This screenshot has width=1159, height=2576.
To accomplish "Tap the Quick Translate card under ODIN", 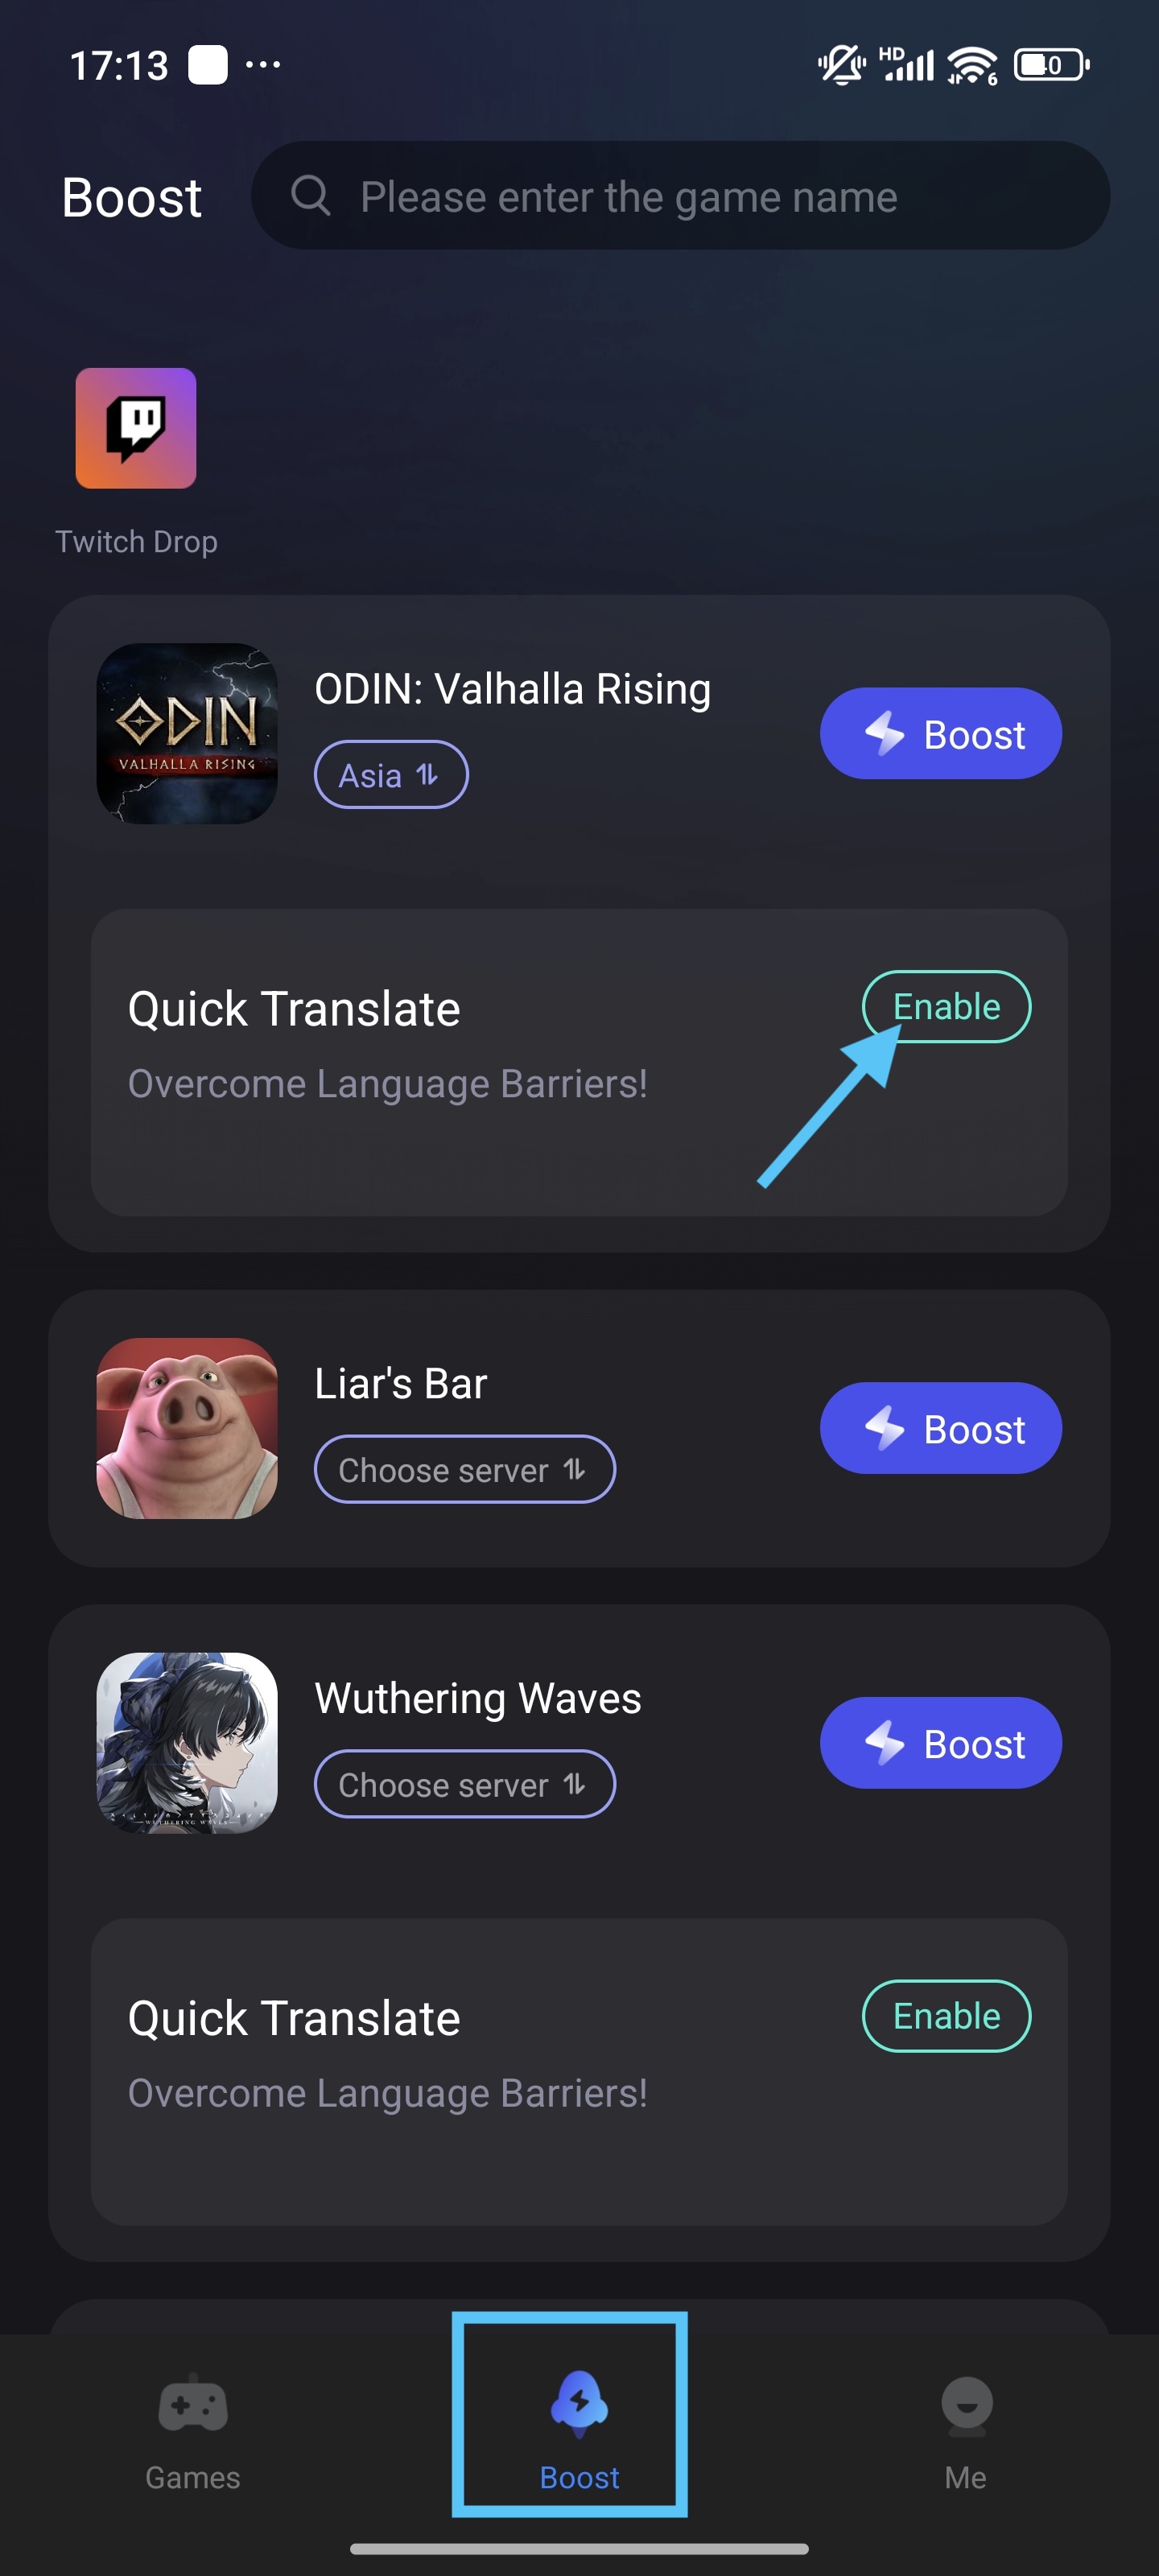I will 579,1062.
